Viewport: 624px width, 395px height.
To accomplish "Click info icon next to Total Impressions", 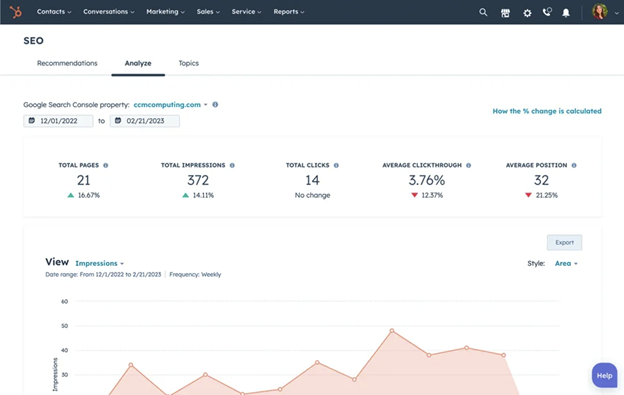I will (x=232, y=165).
